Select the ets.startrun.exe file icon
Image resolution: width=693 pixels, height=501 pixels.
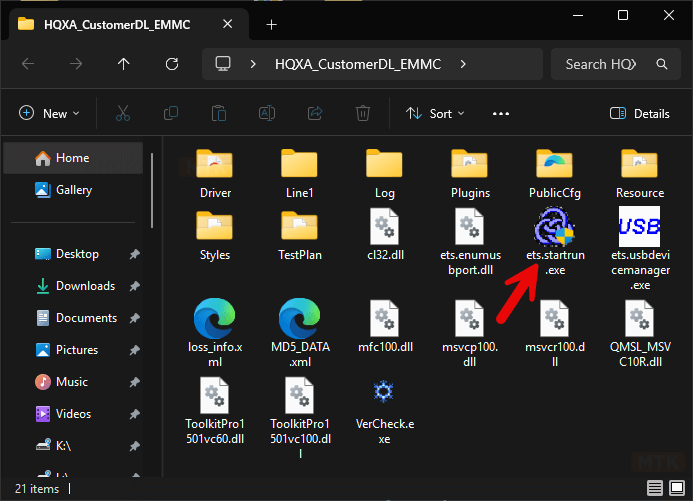coord(554,228)
